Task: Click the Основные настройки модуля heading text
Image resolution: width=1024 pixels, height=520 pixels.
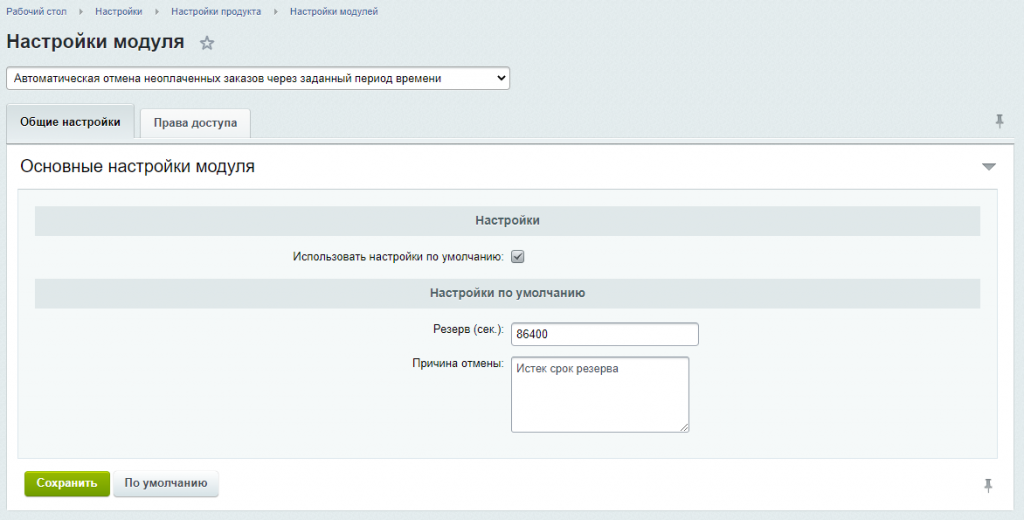Action: point(137,167)
